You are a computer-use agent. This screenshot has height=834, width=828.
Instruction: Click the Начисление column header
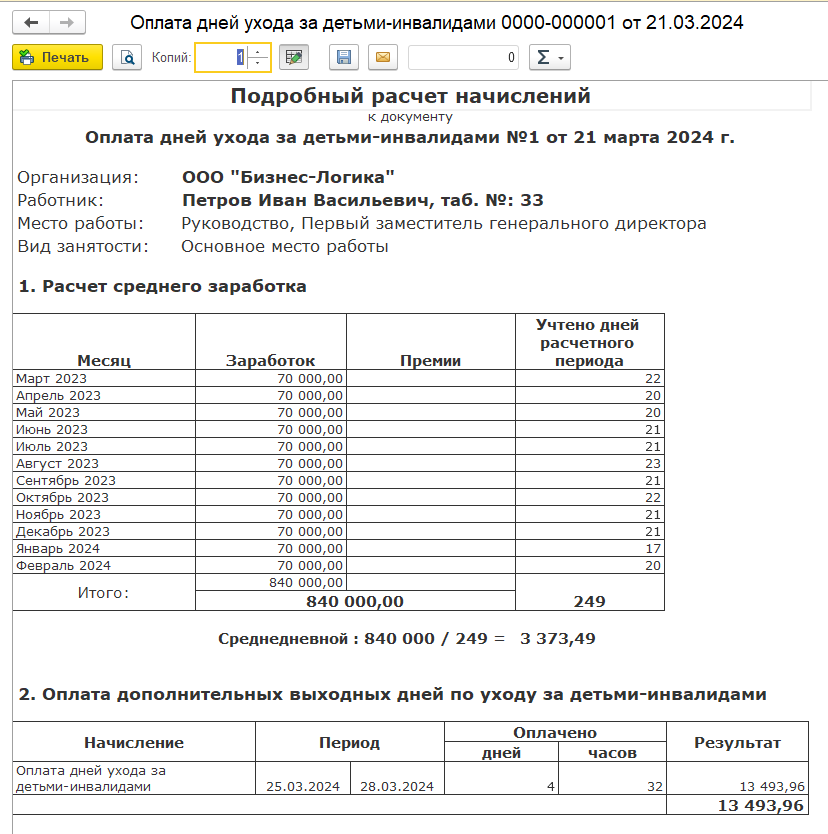click(x=134, y=743)
